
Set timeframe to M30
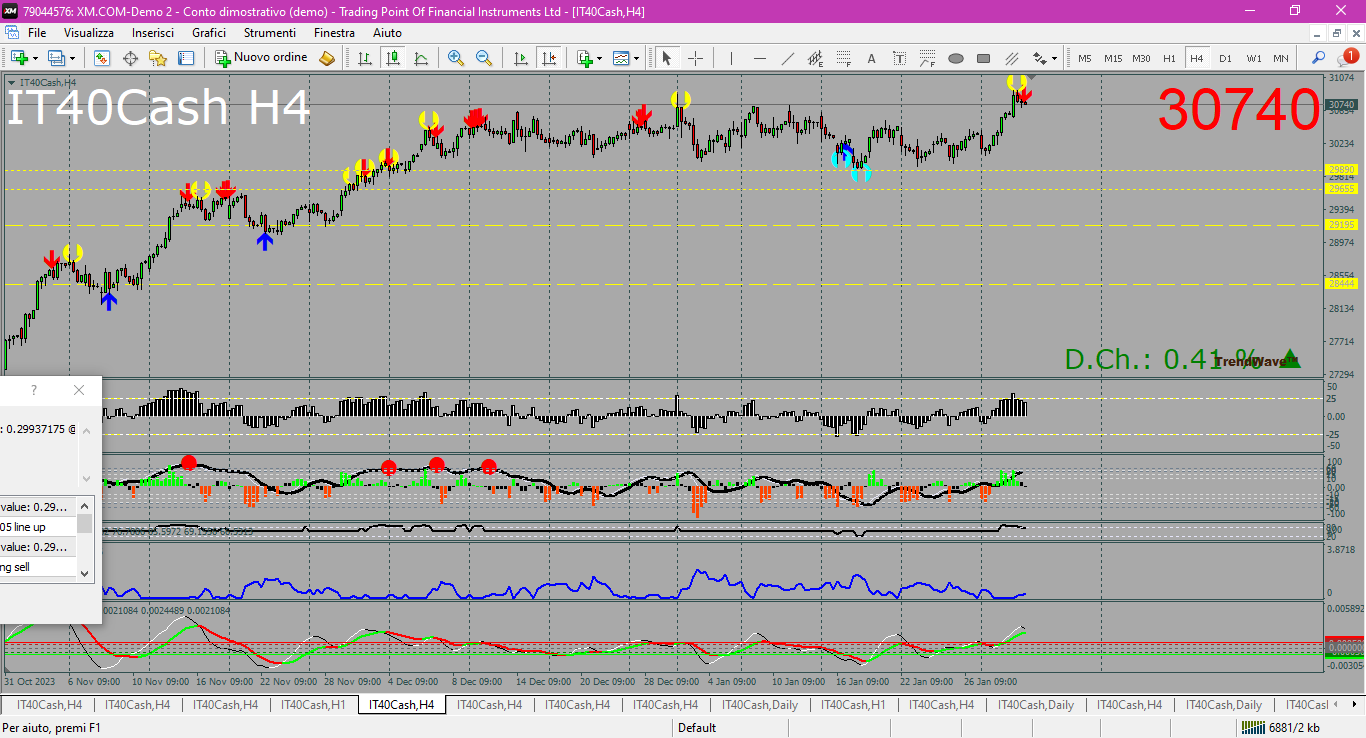(x=1141, y=58)
